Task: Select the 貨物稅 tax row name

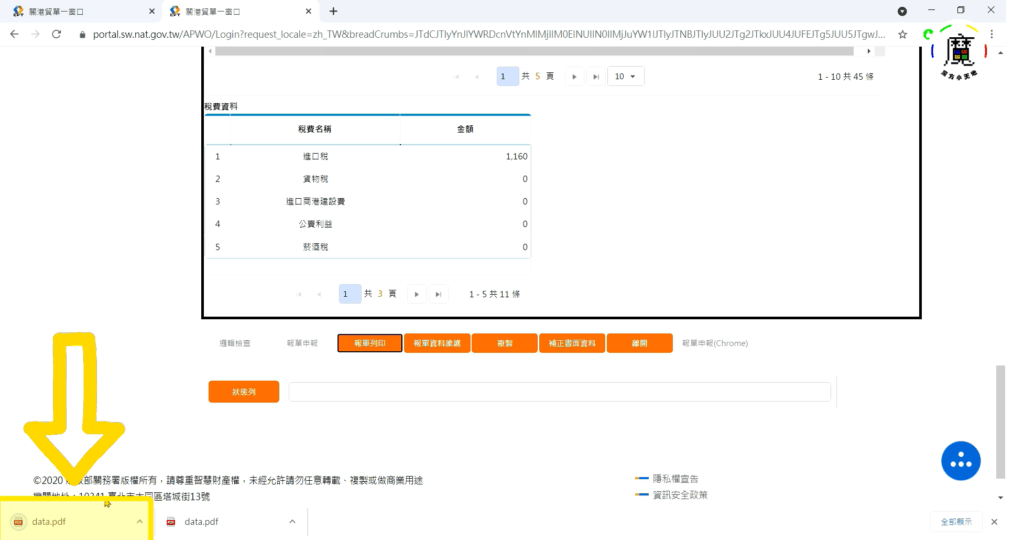Action: tap(315, 179)
